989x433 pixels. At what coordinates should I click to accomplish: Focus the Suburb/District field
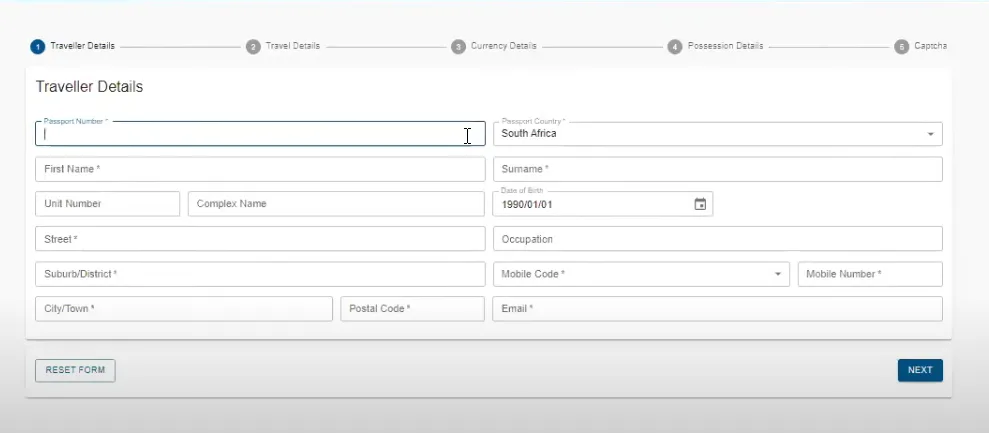click(x=260, y=274)
